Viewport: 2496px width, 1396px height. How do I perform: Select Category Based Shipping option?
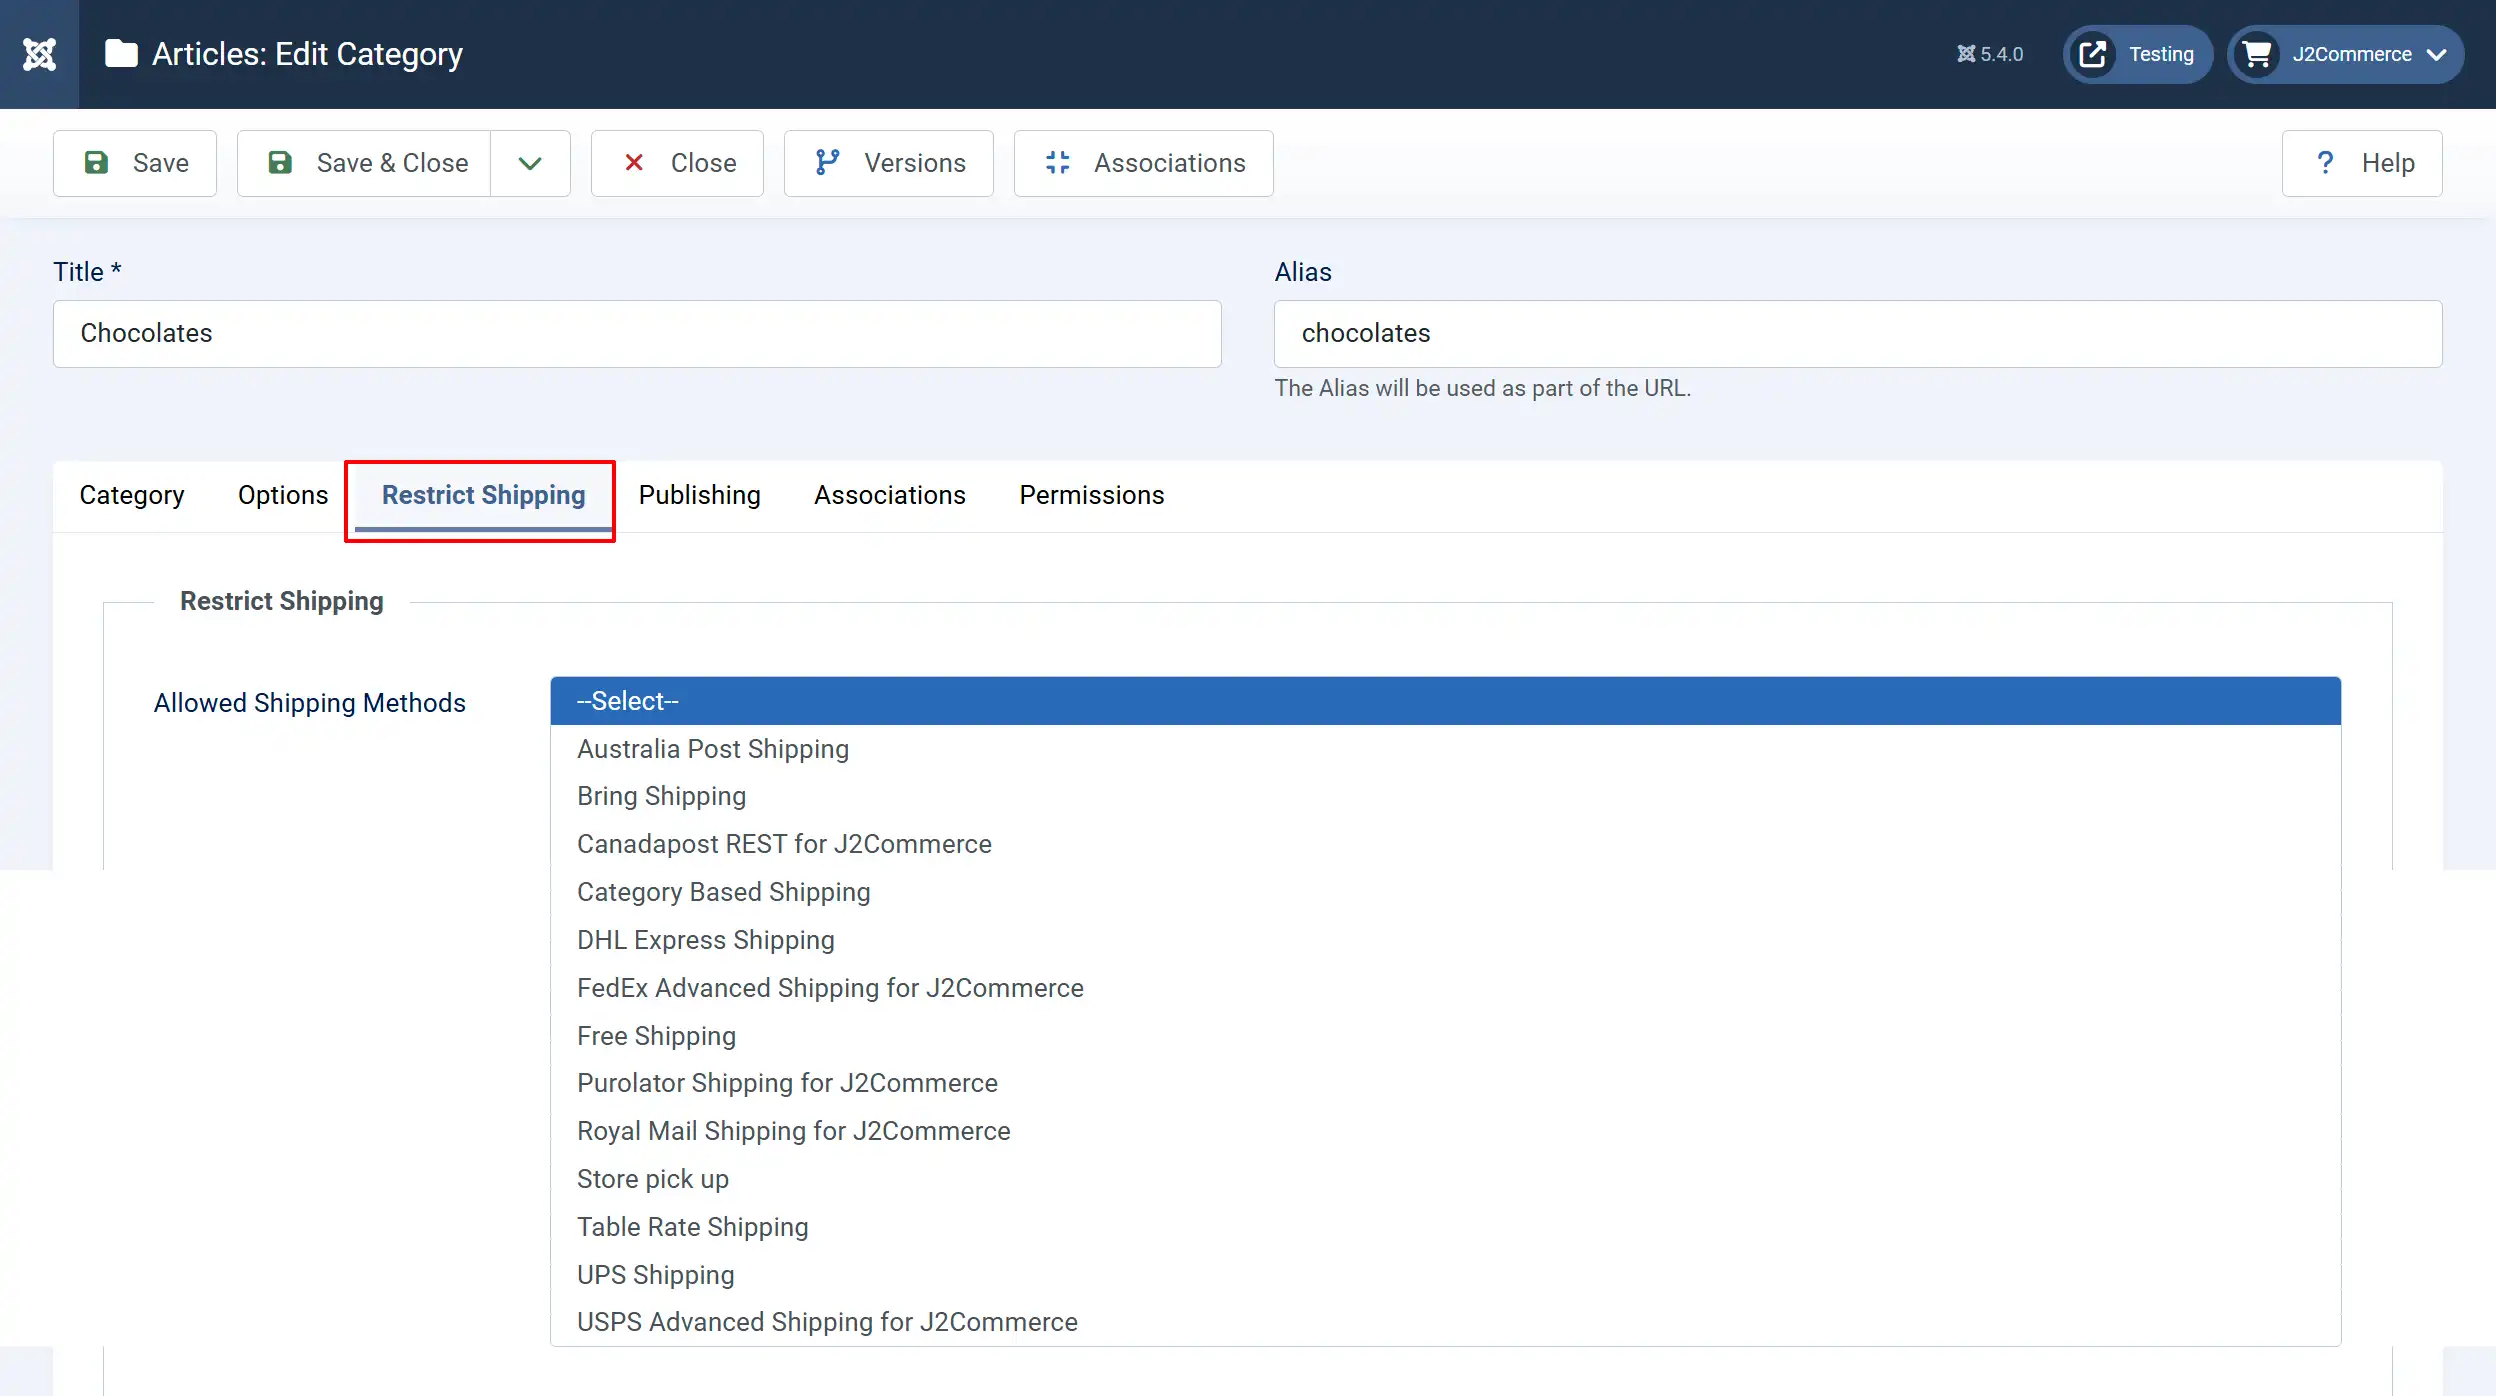pyautogui.click(x=1446, y=892)
